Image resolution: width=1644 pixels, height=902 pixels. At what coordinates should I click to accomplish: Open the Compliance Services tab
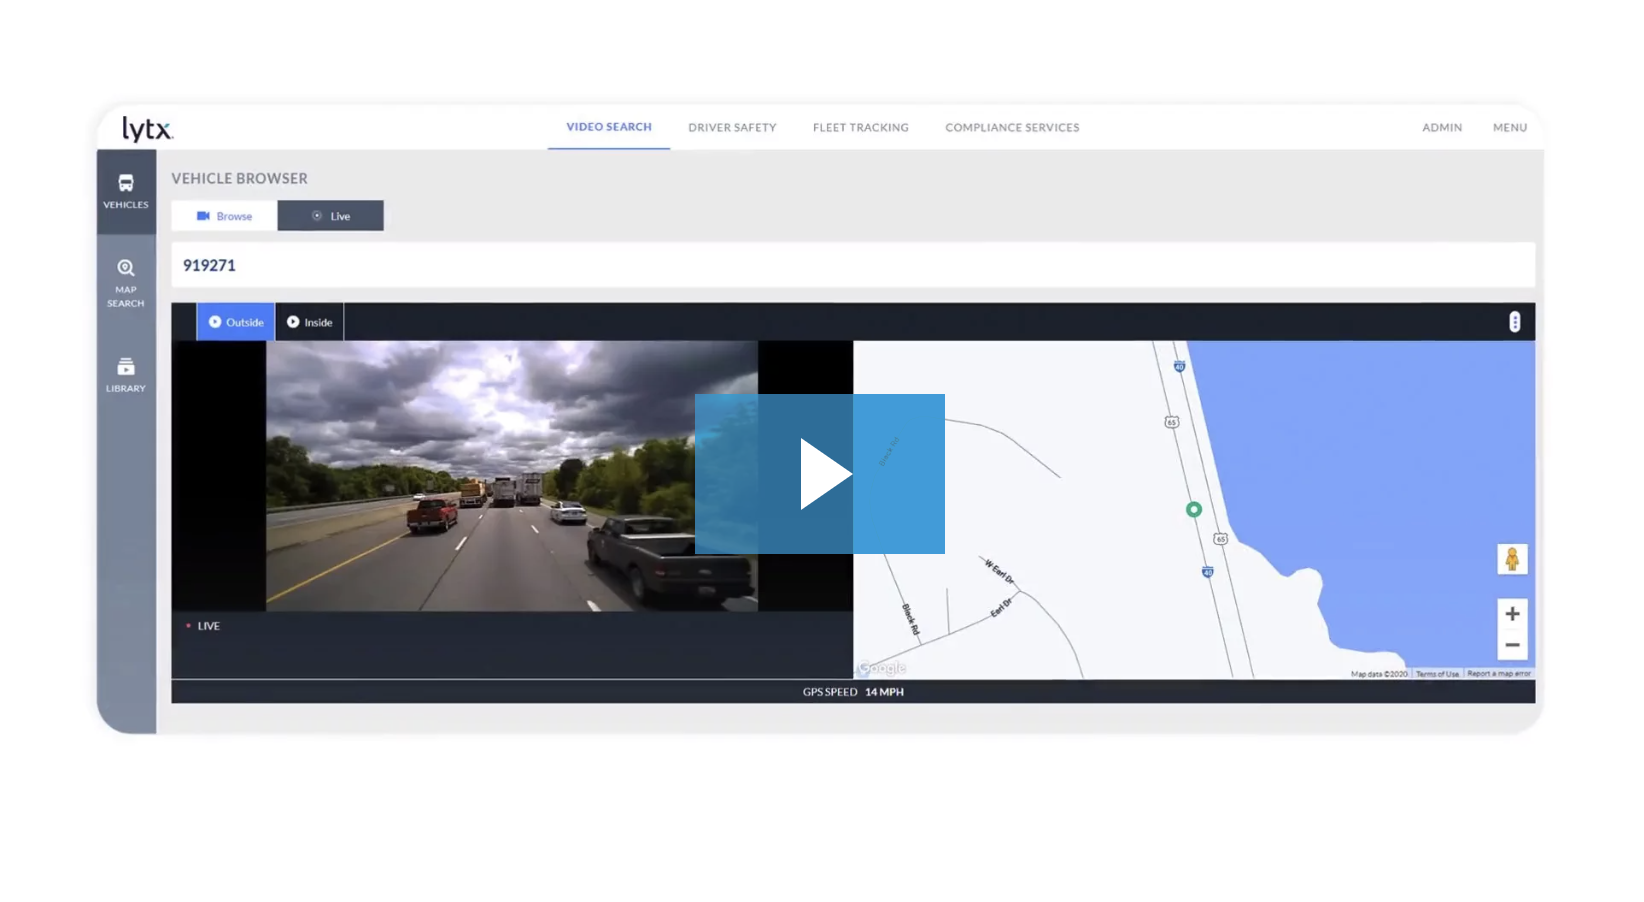click(x=1012, y=128)
